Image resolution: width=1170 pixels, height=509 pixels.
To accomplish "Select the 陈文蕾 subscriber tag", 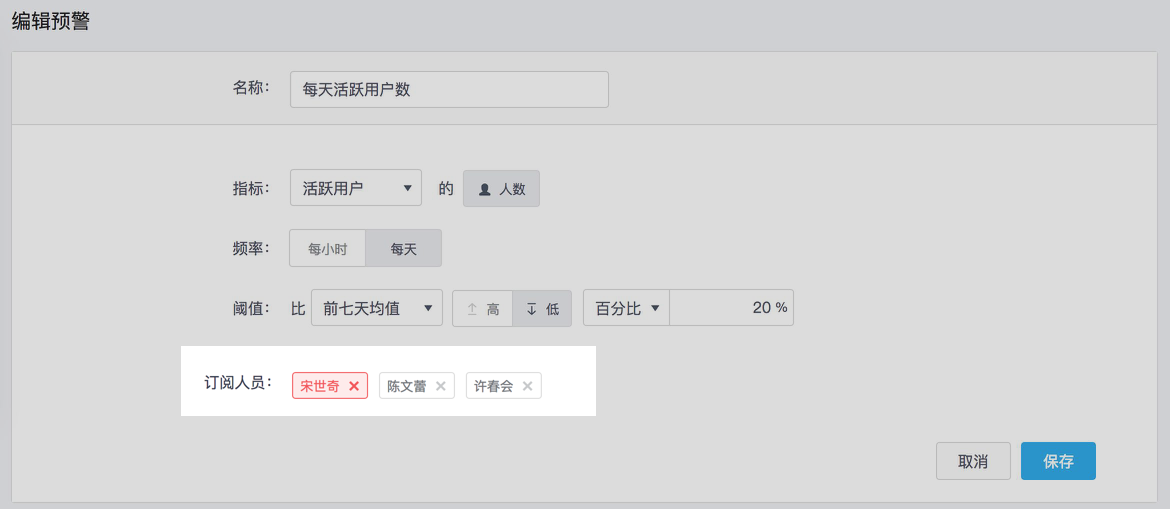I will coord(407,386).
